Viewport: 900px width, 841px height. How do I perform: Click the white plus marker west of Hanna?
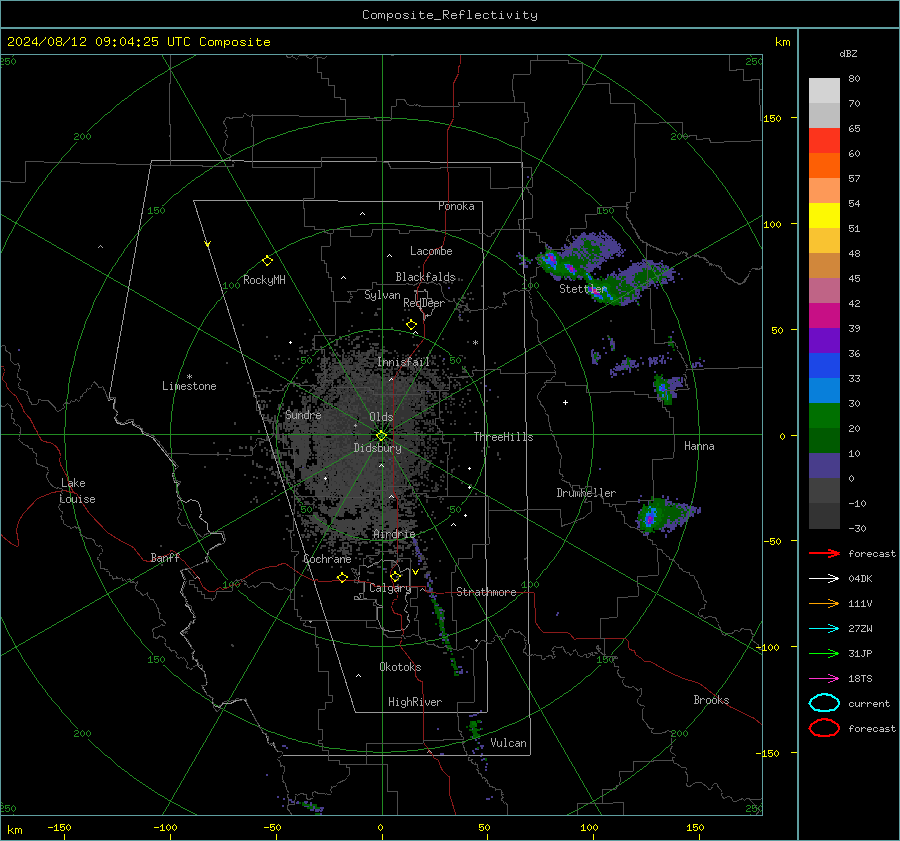point(565,402)
